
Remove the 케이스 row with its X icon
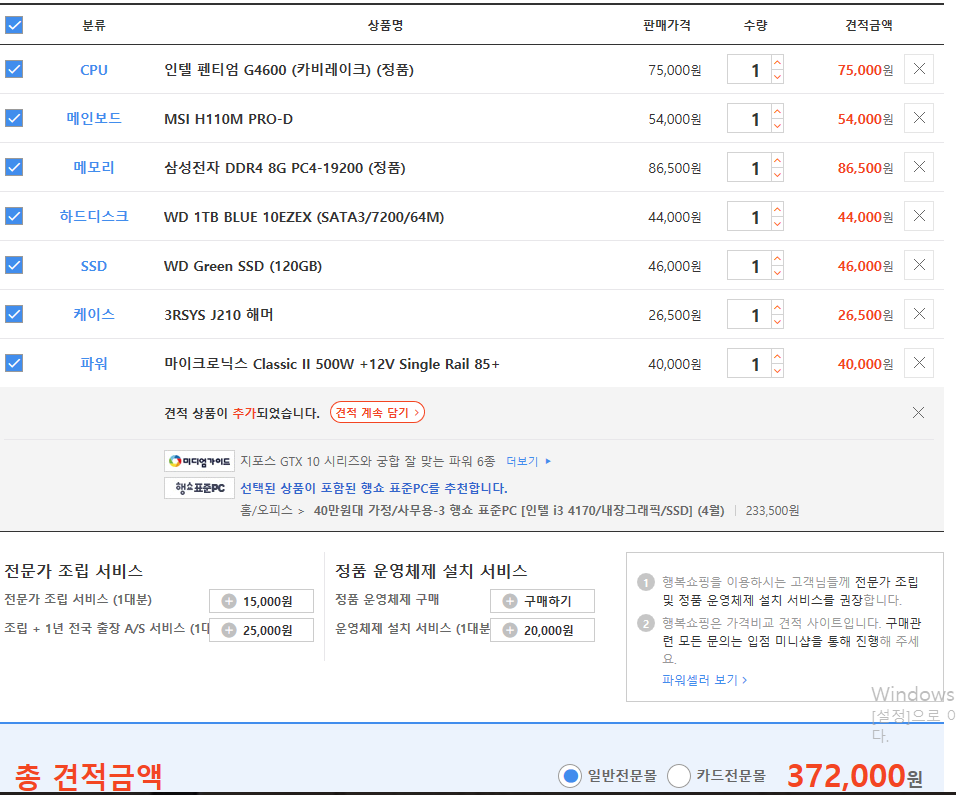919,314
